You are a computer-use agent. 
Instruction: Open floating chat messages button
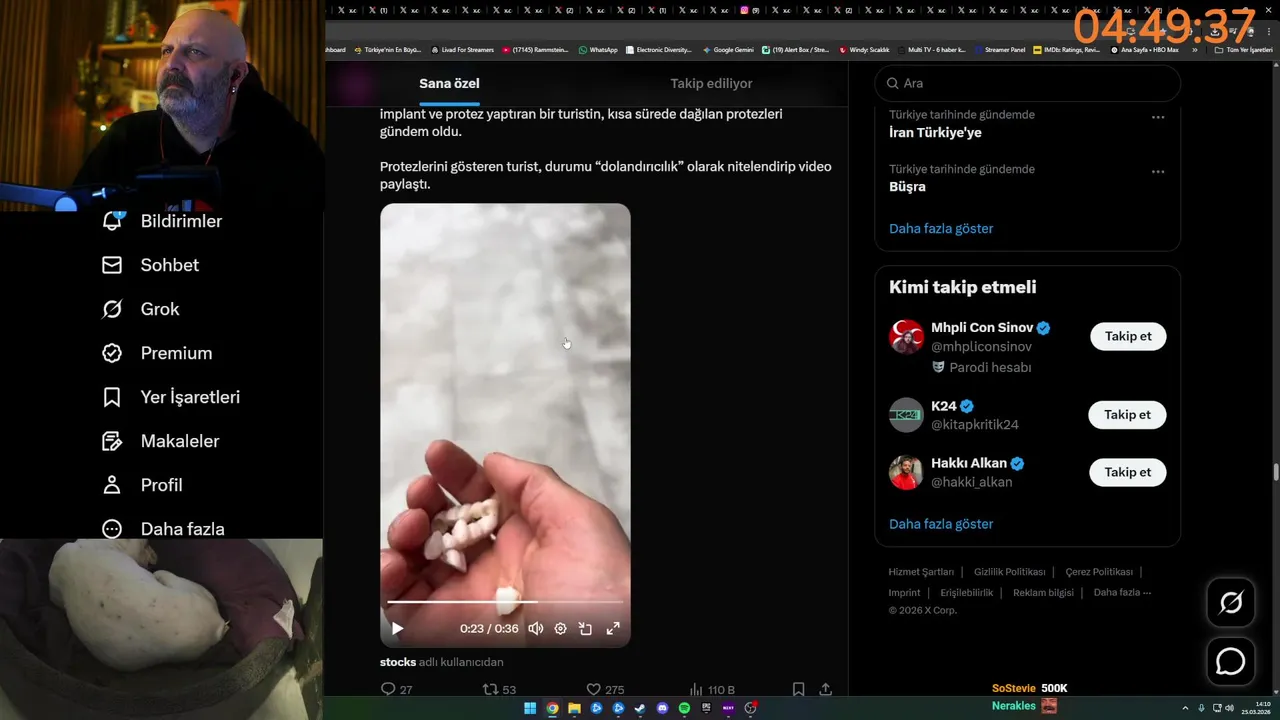(1230, 662)
